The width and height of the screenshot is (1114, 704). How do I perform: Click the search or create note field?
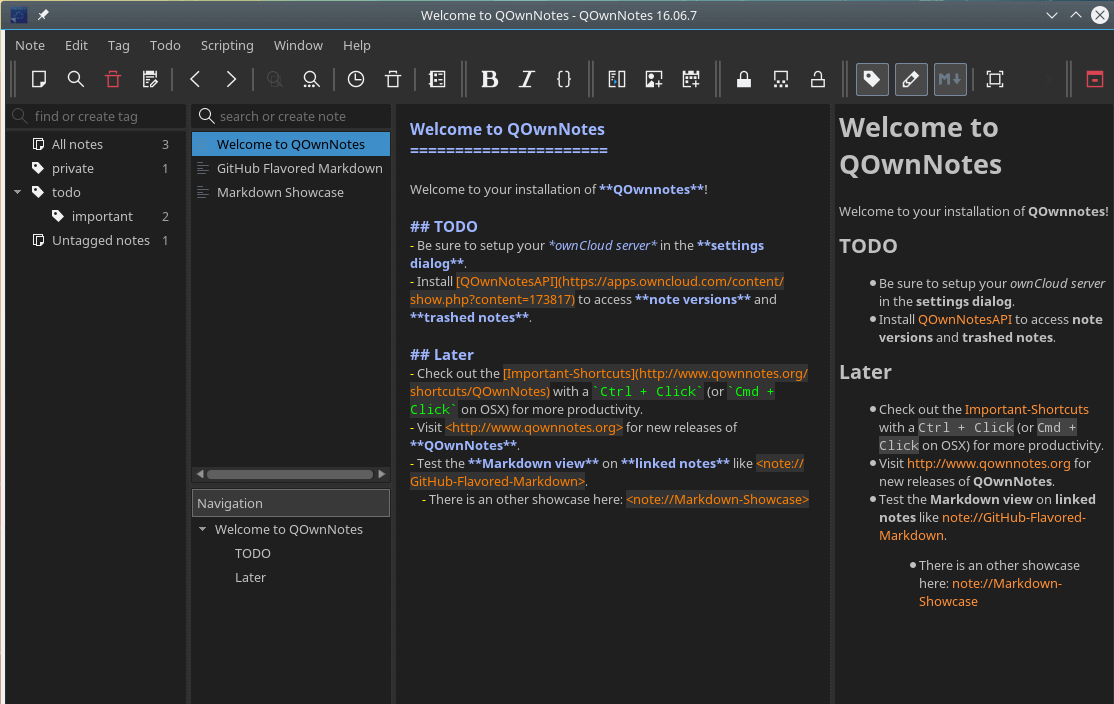[x=291, y=116]
